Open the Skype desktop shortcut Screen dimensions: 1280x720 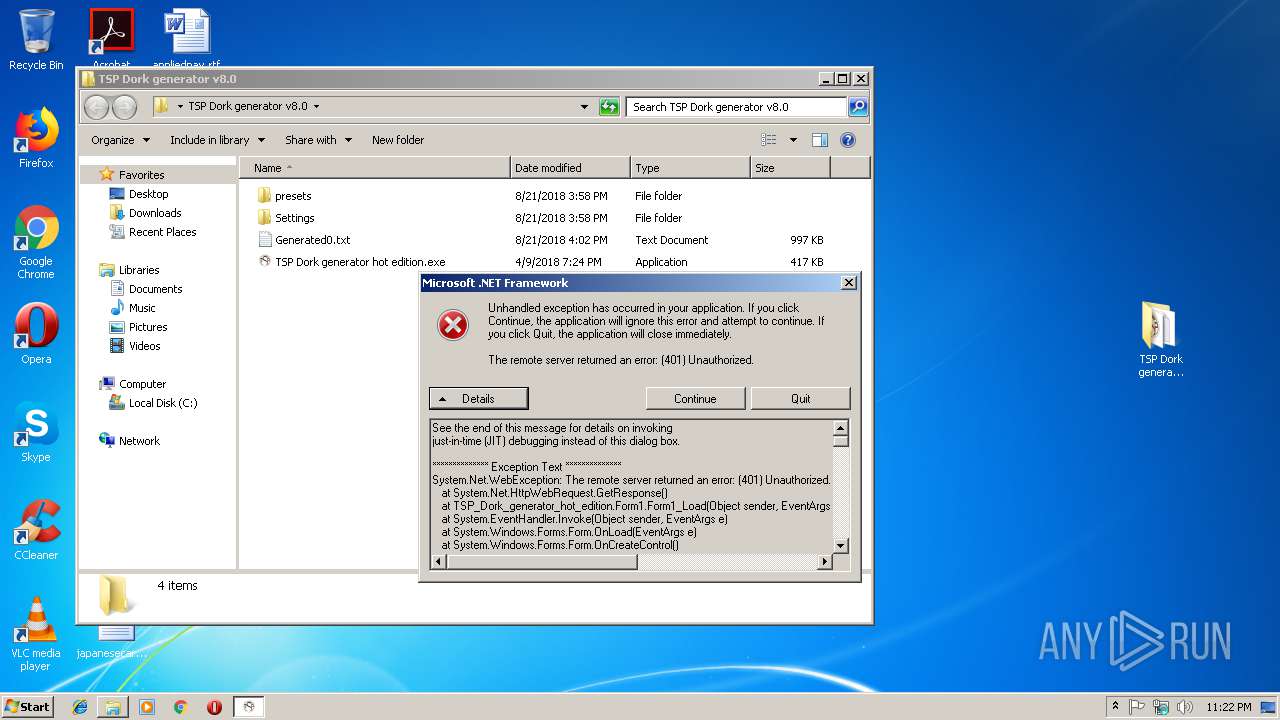[x=36, y=432]
